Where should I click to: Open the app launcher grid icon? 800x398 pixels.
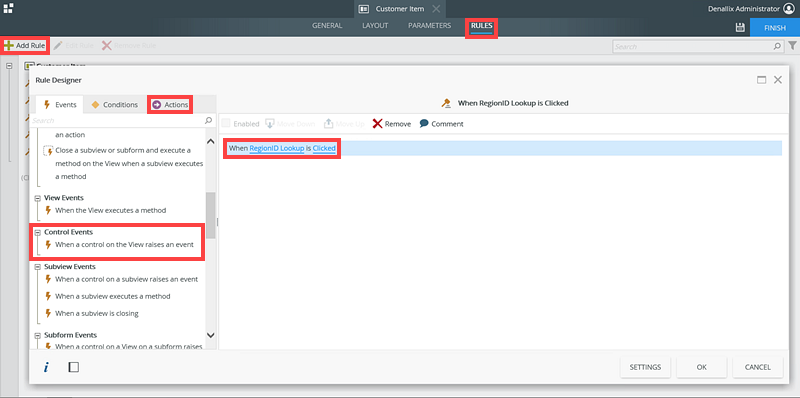pos(8,8)
